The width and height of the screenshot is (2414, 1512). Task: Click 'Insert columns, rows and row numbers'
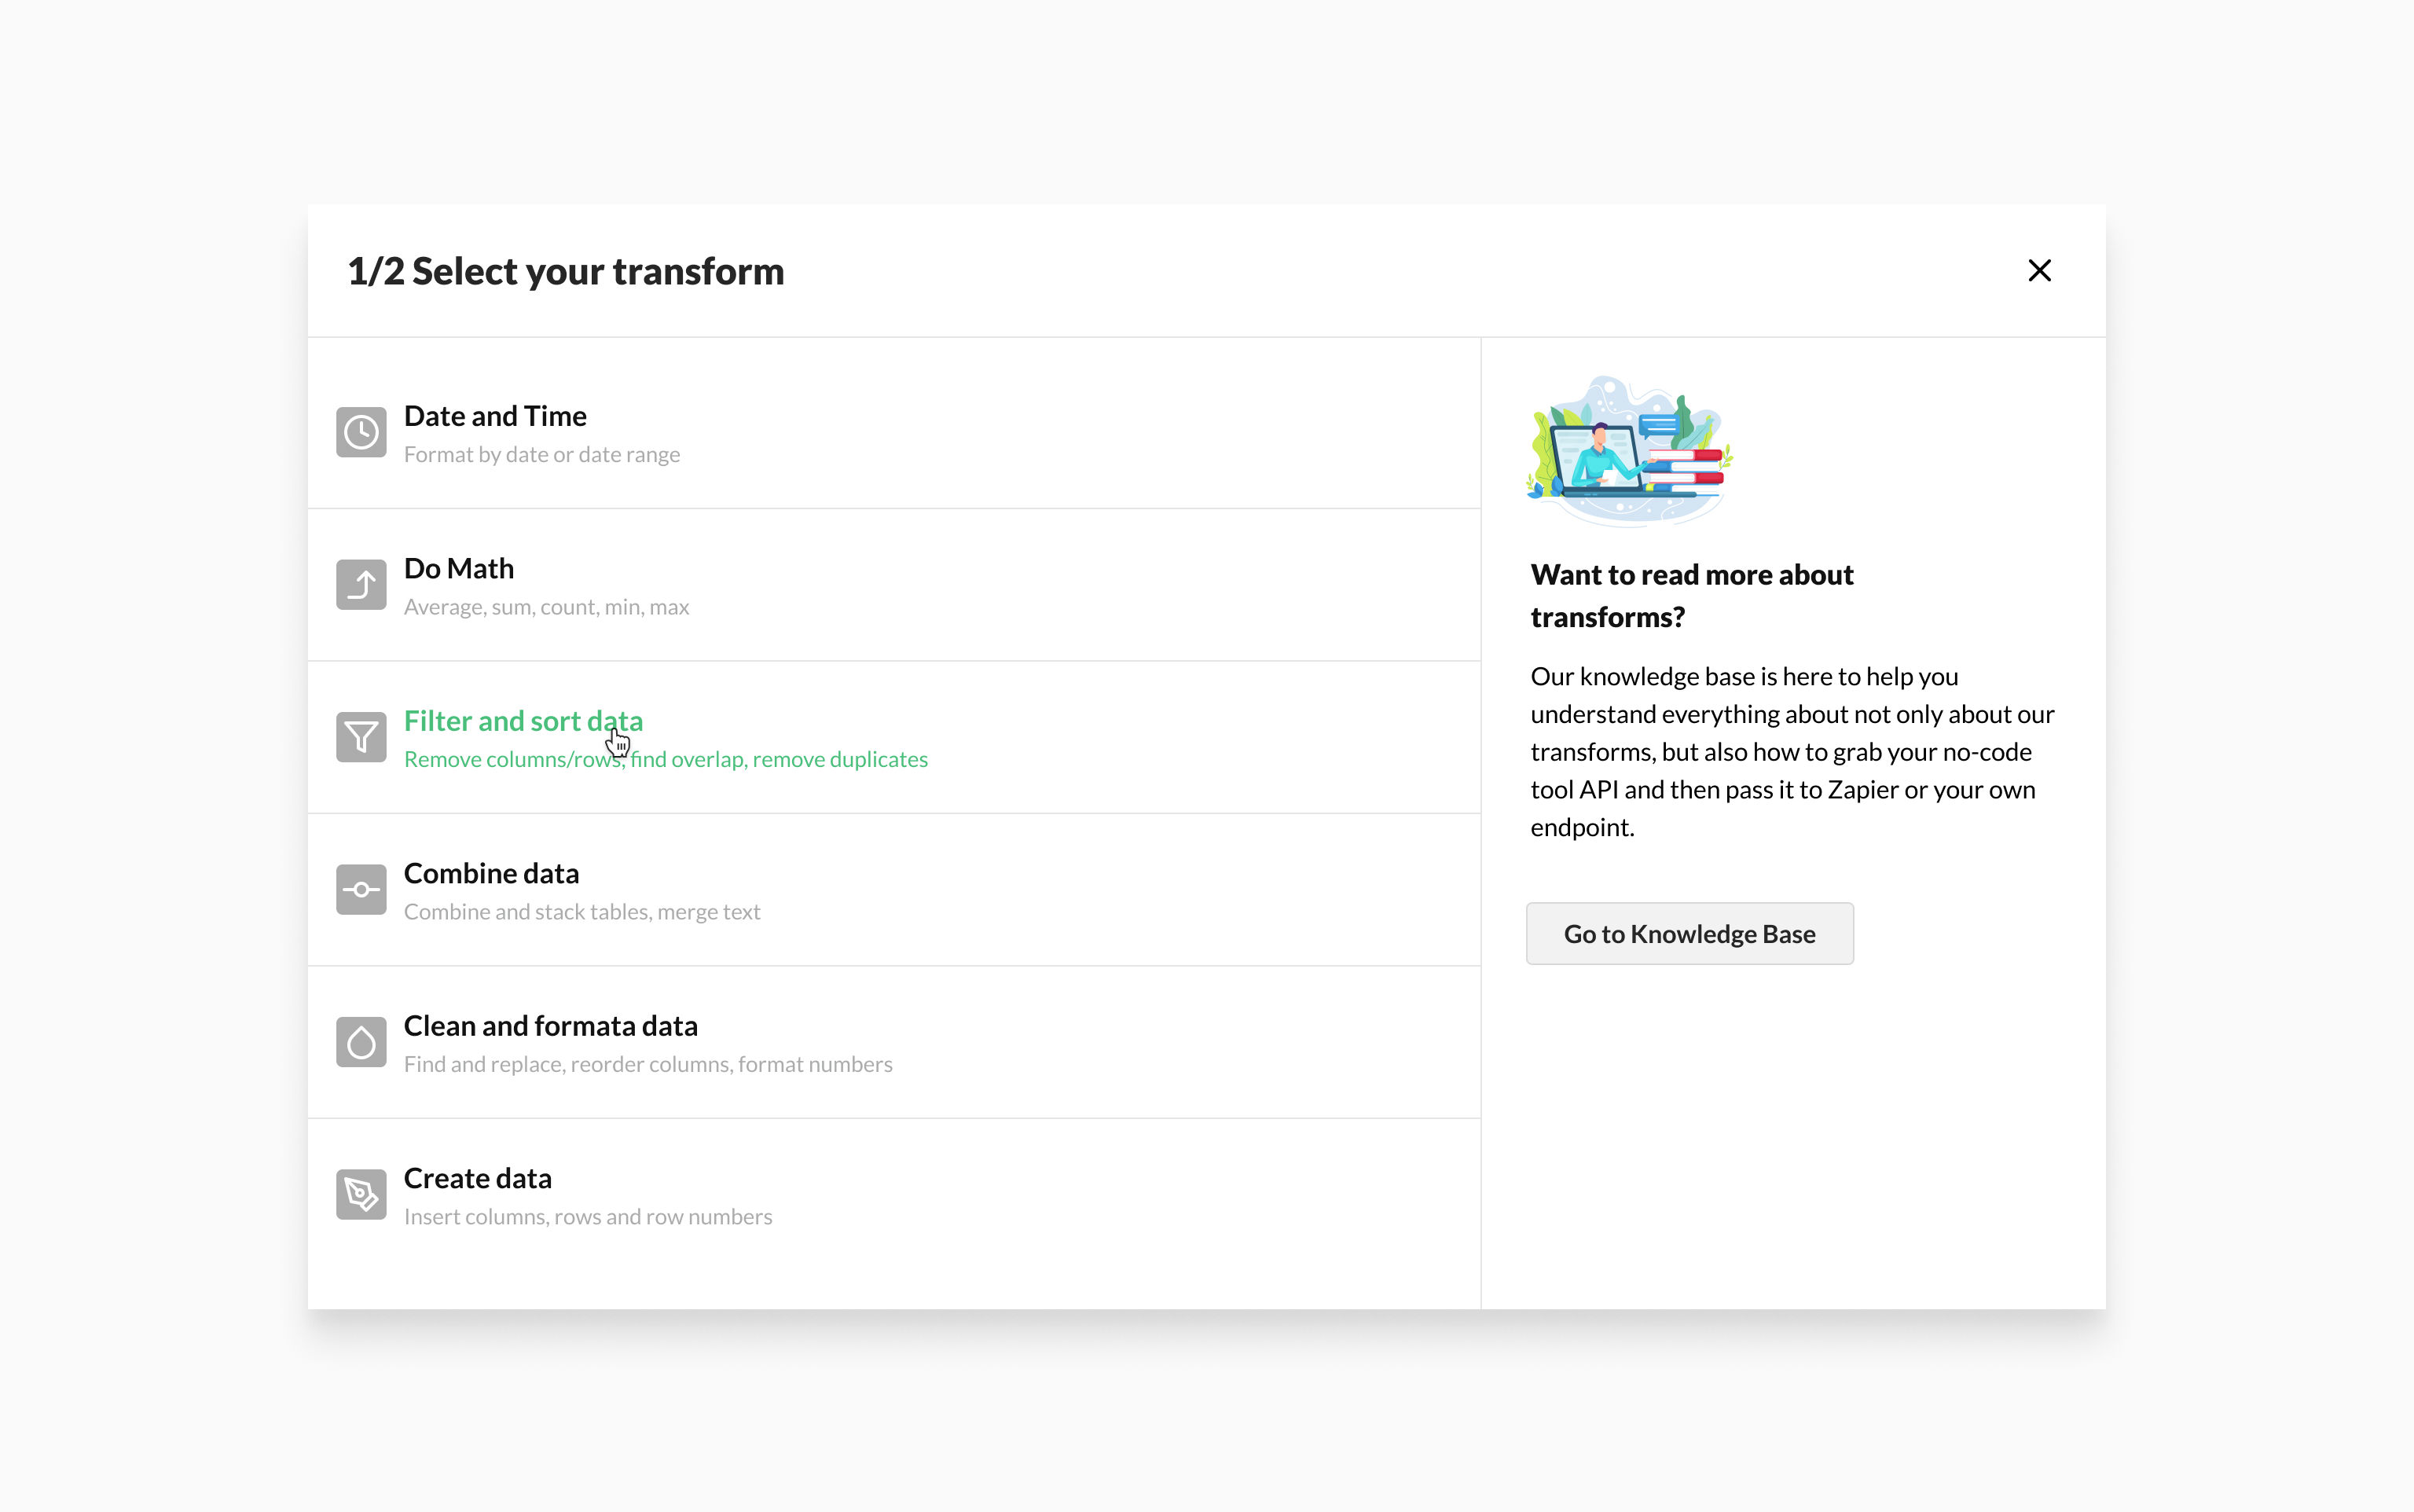click(587, 1217)
